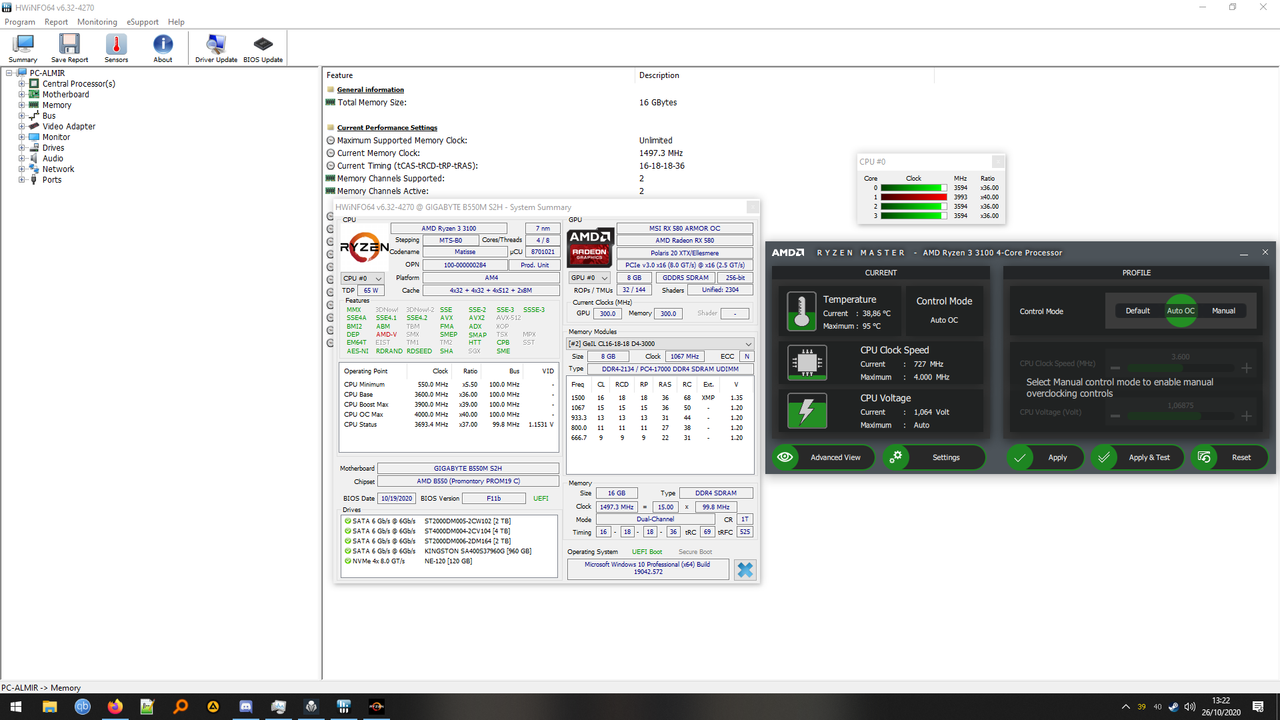The width and height of the screenshot is (1280, 720).
Task: Open Firefox from the taskbar
Action: click(x=114, y=707)
